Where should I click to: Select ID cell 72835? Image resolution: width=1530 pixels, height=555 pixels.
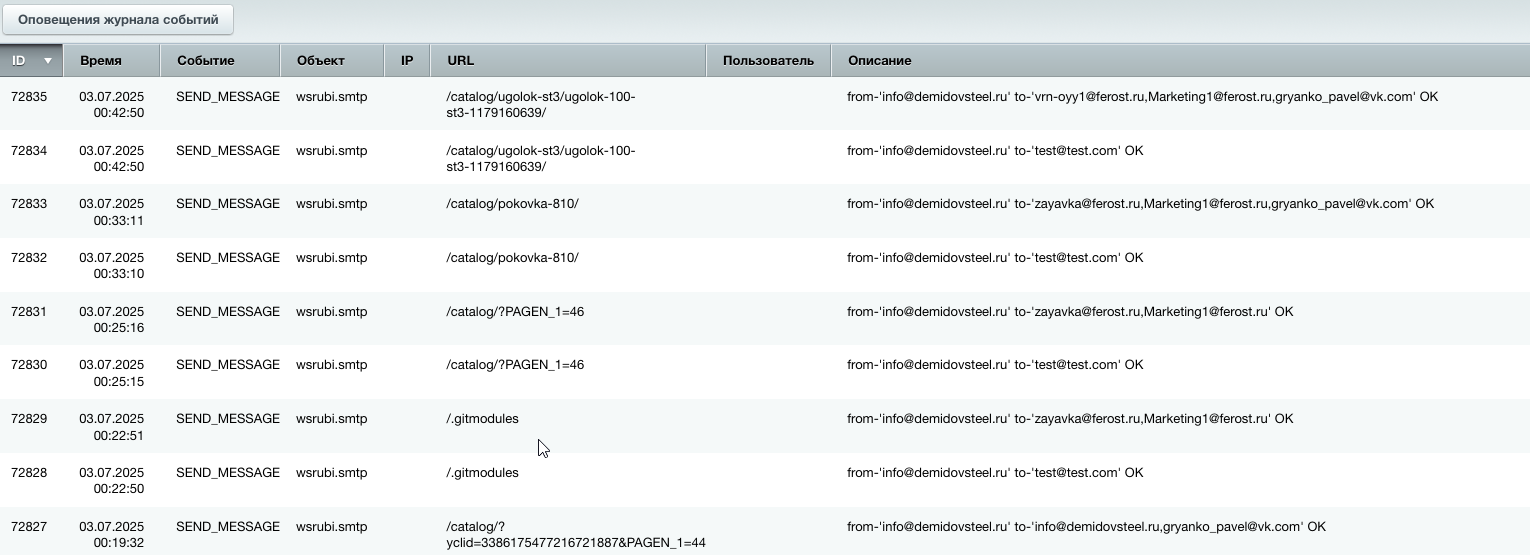[29, 97]
